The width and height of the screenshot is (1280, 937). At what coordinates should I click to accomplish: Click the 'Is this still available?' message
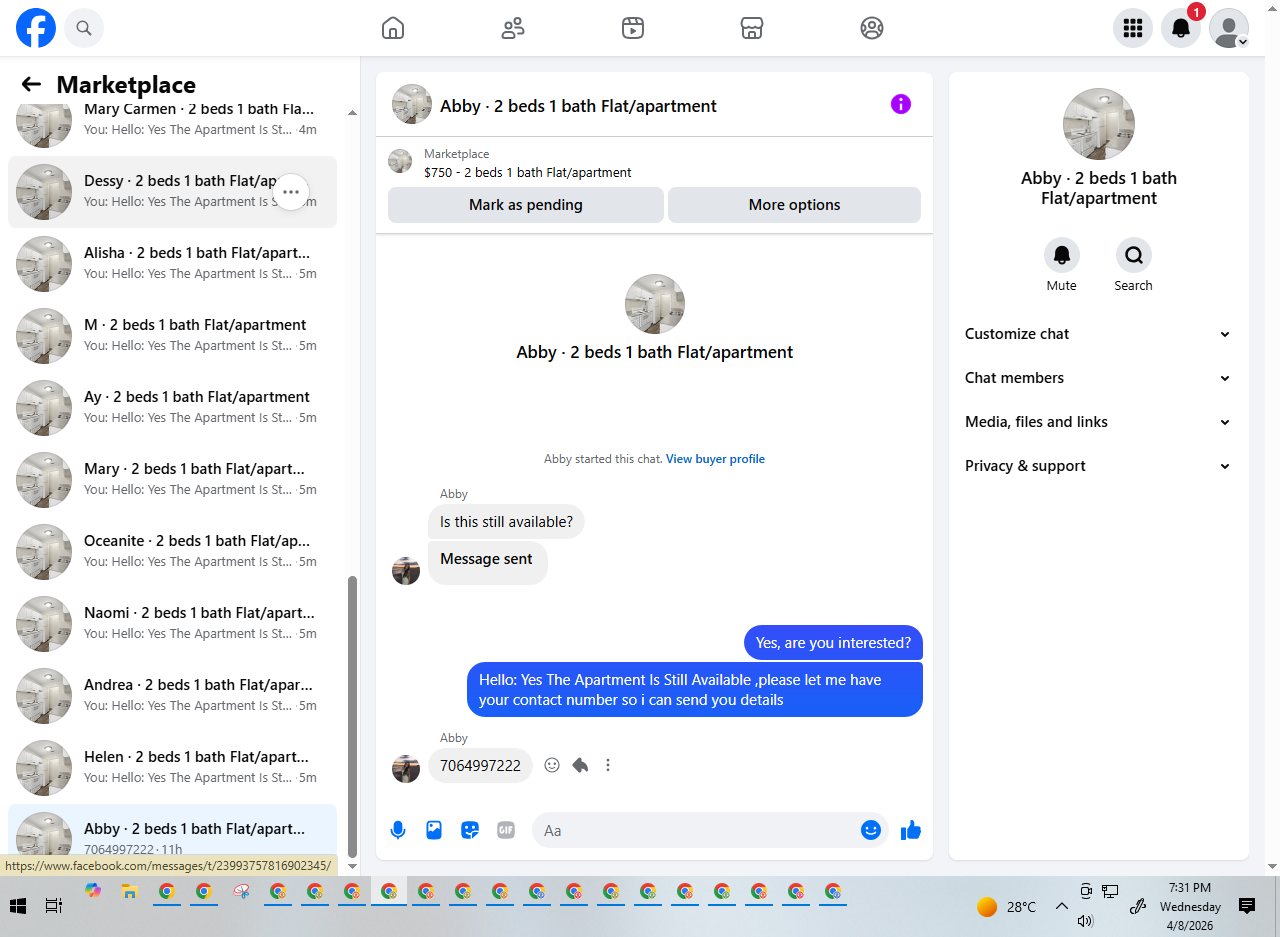(506, 522)
